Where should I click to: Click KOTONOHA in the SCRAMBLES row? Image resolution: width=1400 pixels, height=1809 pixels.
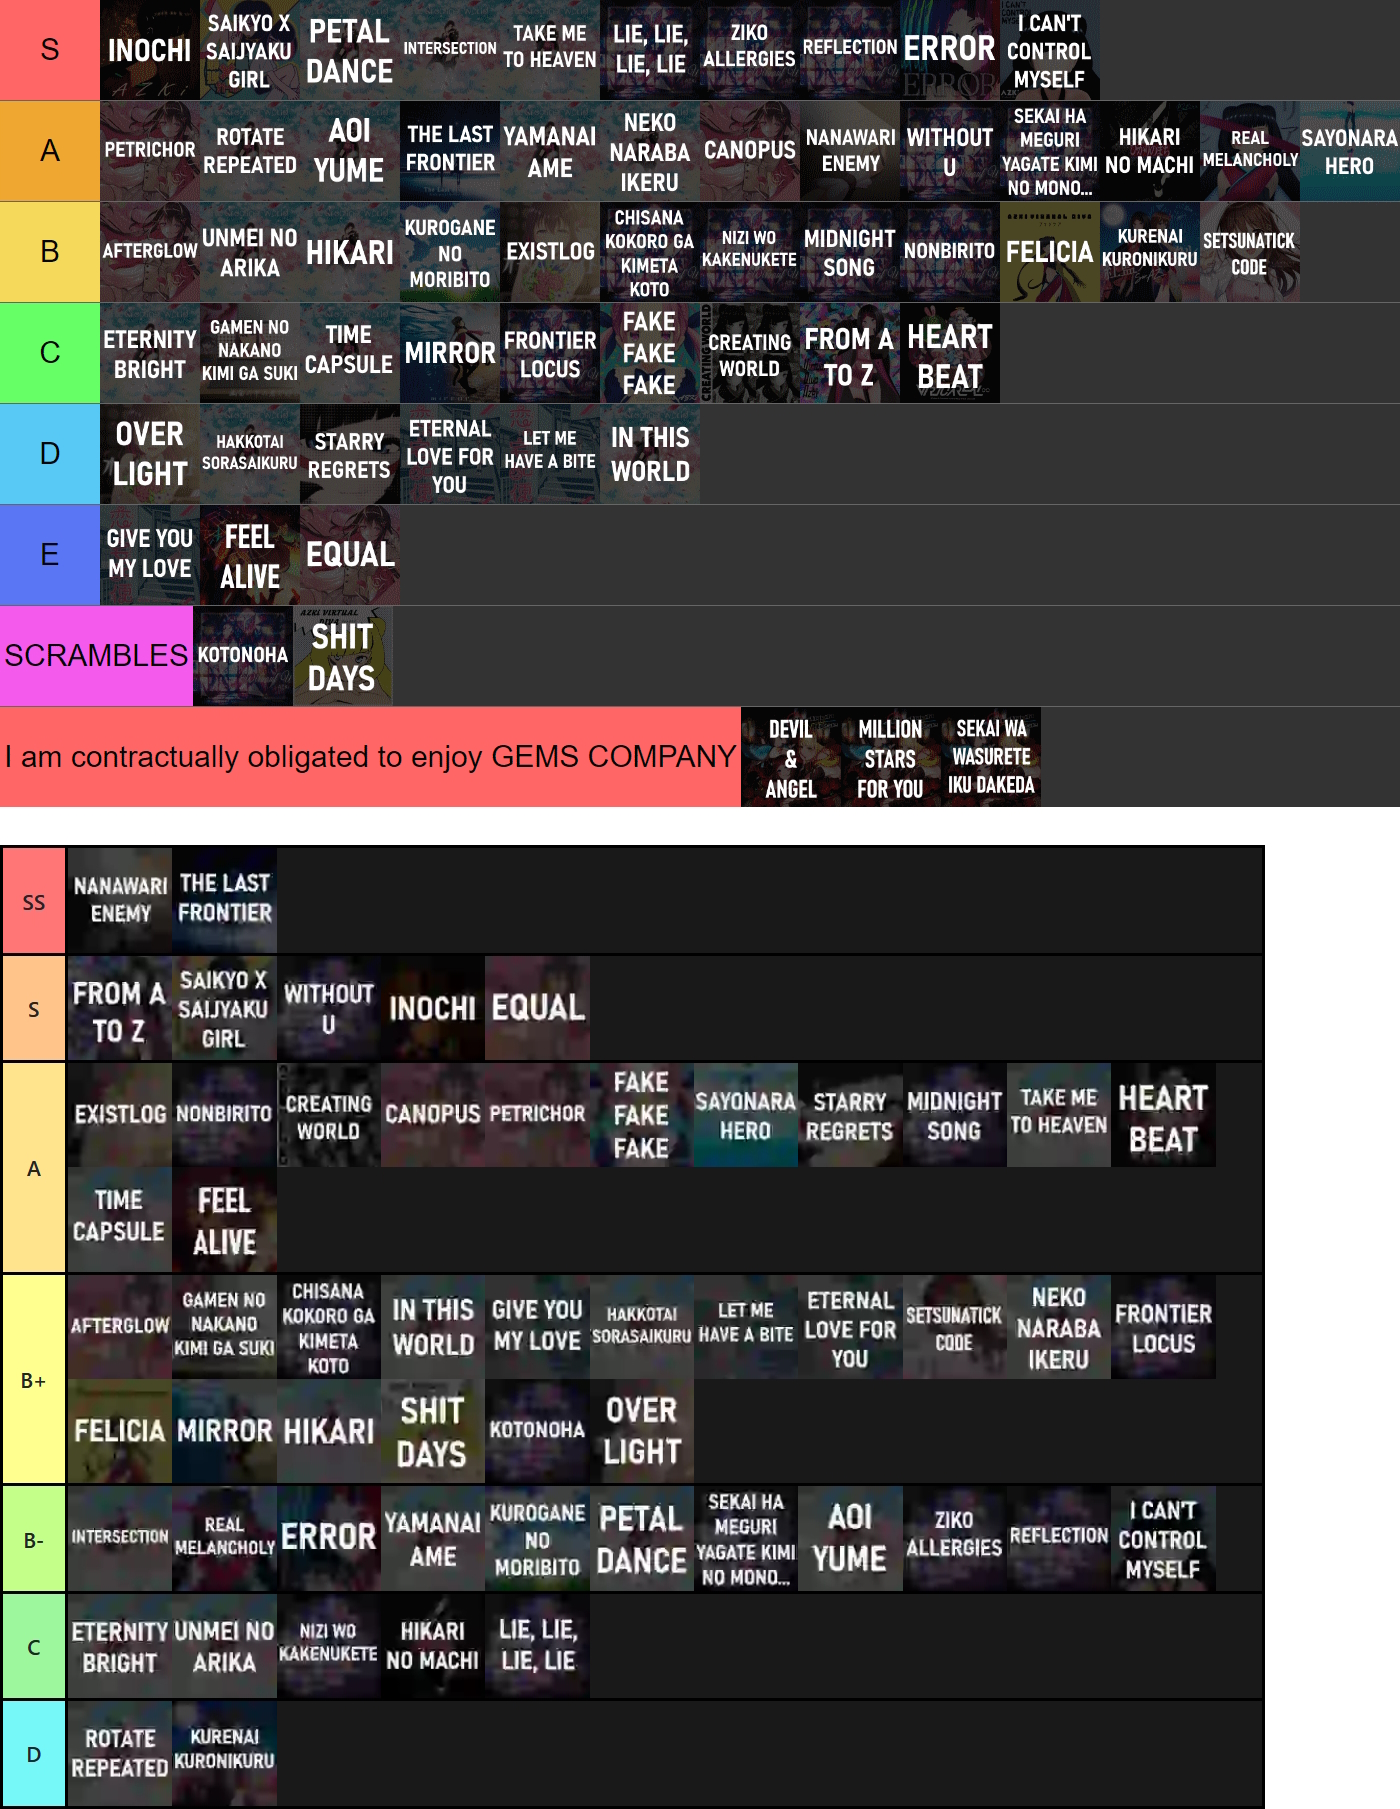tap(243, 656)
